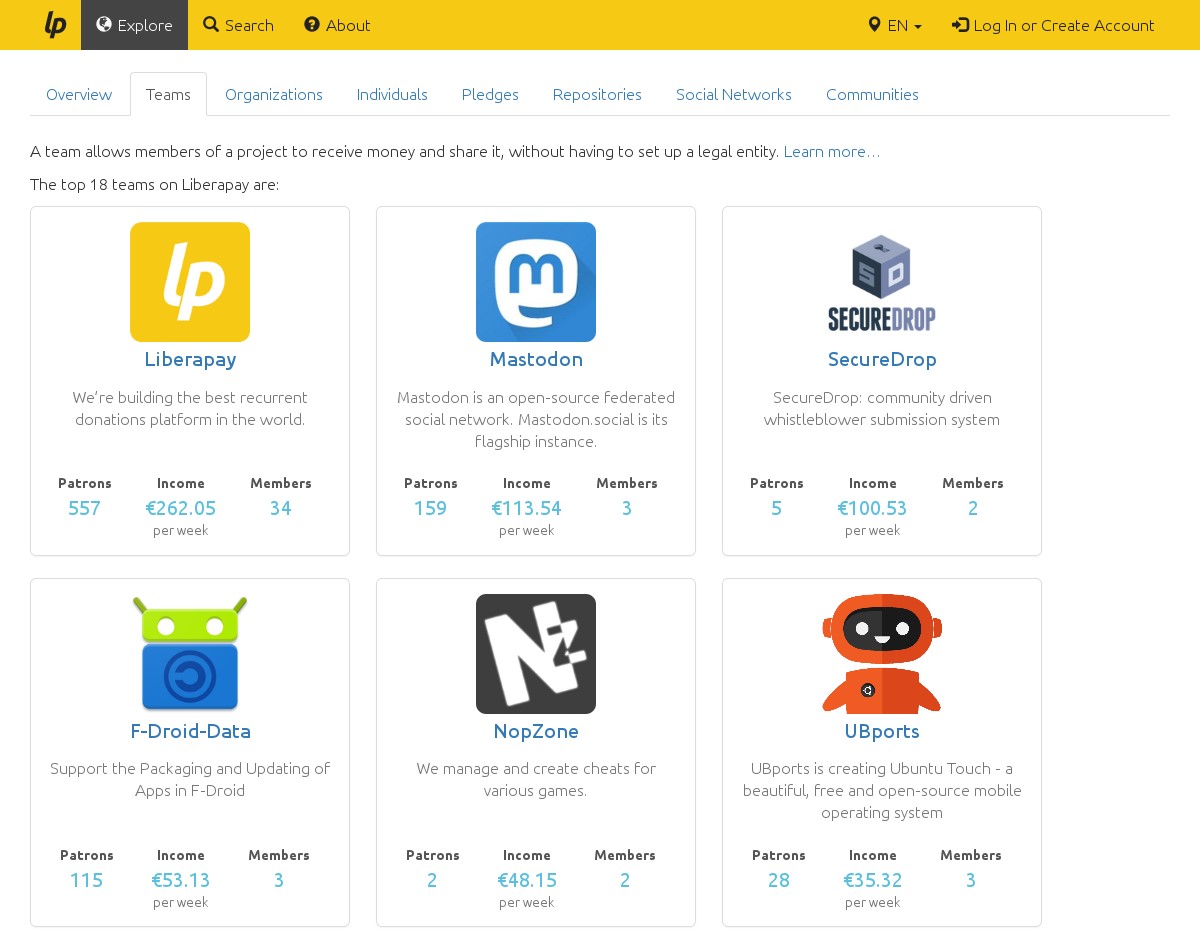The image size is (1200, 940).
Task: Click the Mastodon elephant logo
Action: pos(536,282)
